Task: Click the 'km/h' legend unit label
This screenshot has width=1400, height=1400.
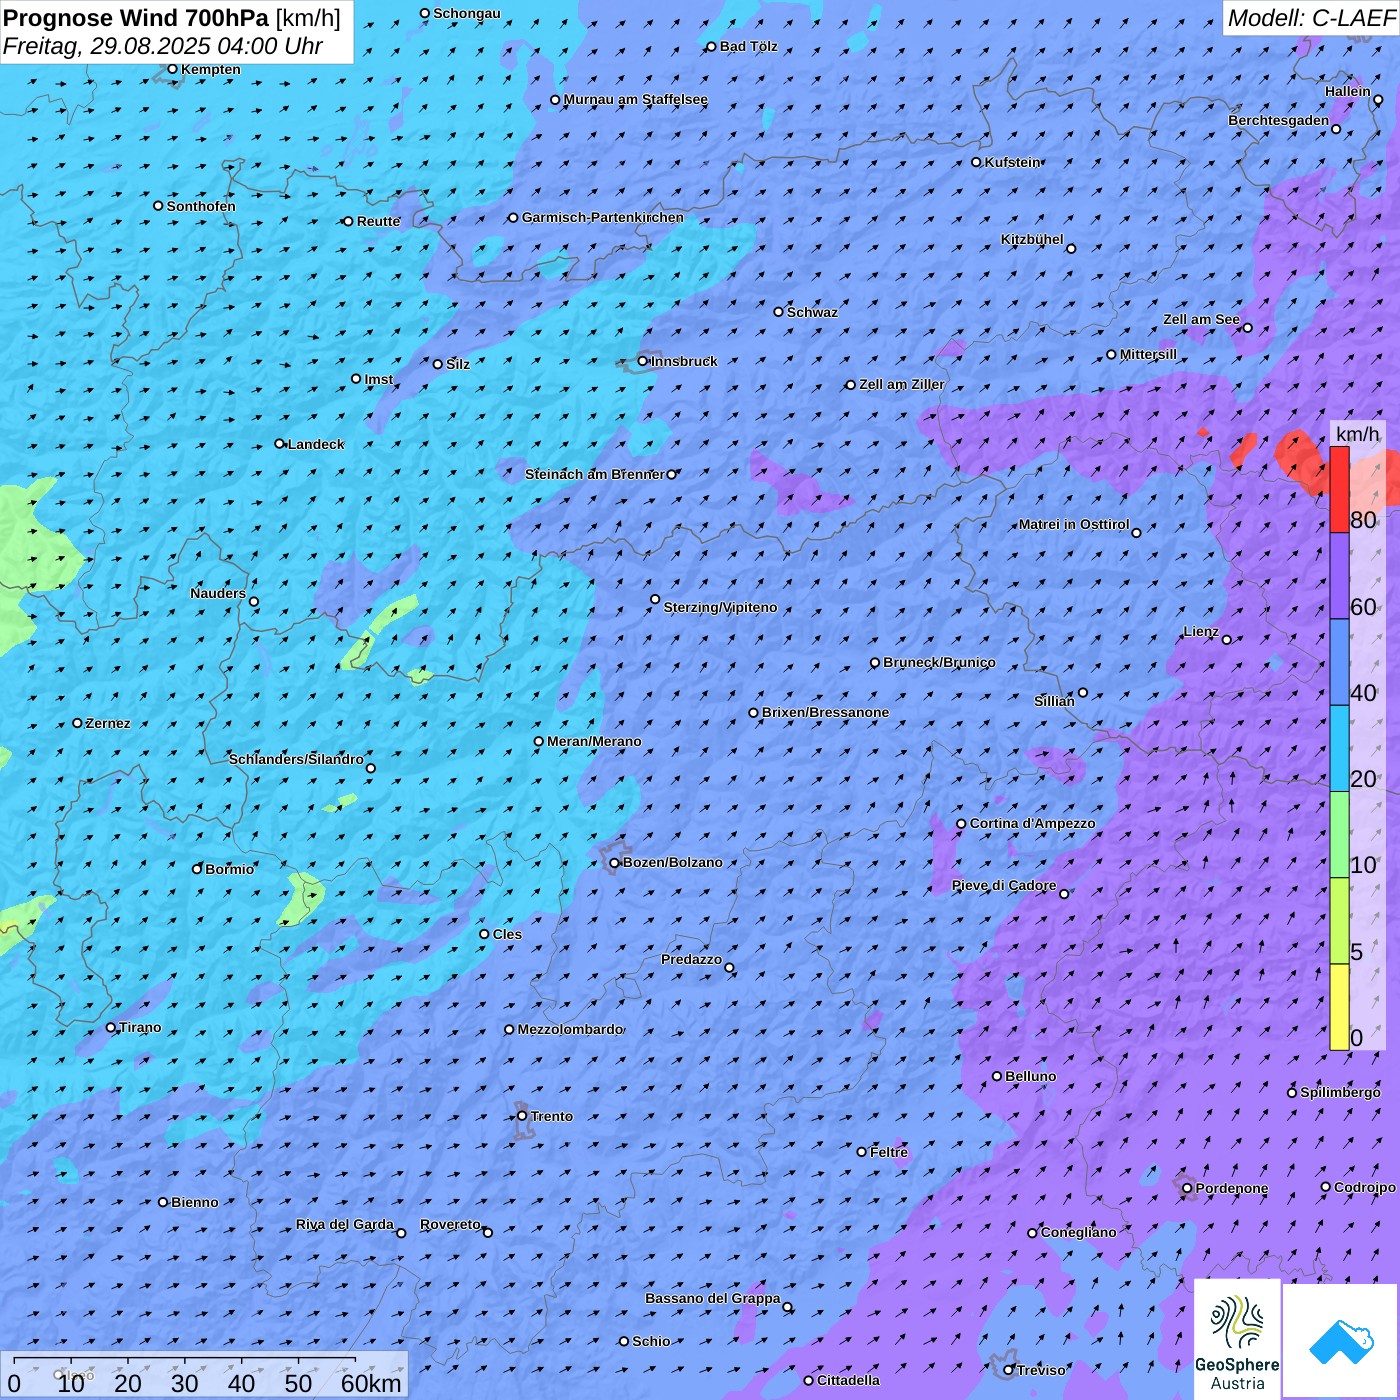Action: 1357,434
